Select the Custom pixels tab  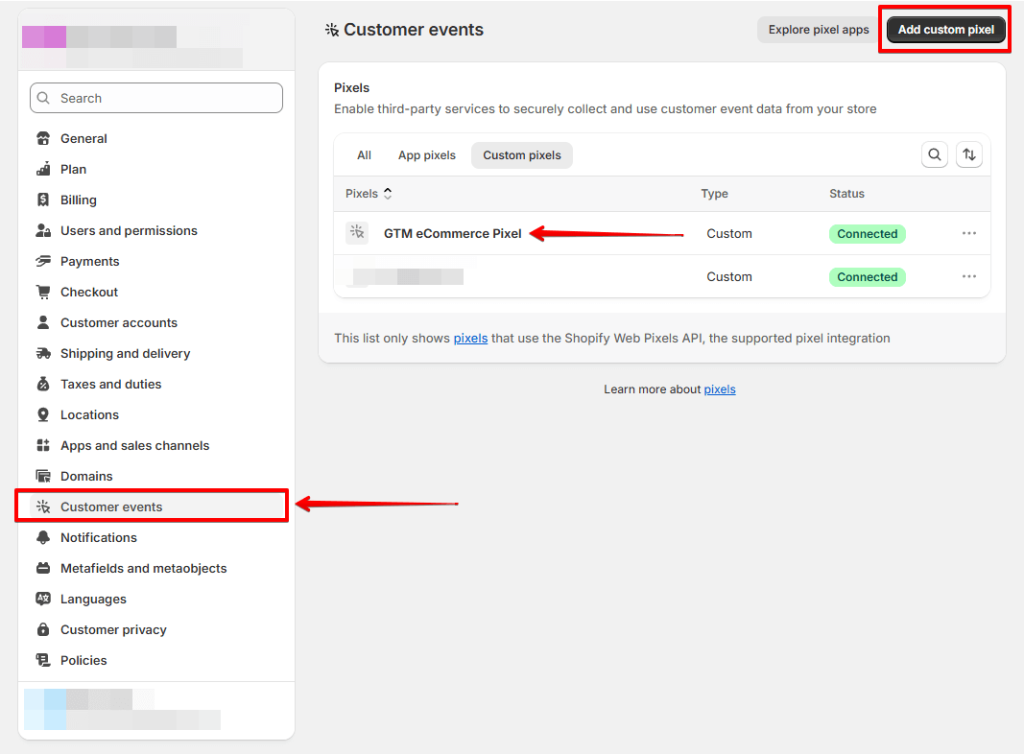pos(522,155)
